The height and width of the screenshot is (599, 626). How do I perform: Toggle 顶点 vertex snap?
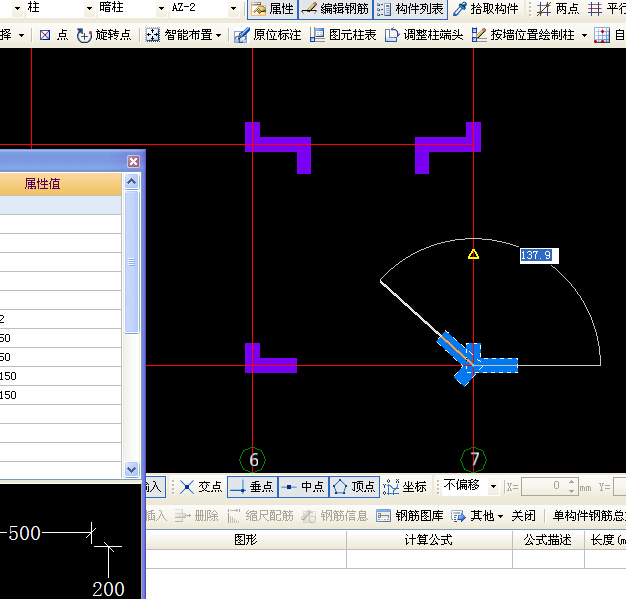354,487
